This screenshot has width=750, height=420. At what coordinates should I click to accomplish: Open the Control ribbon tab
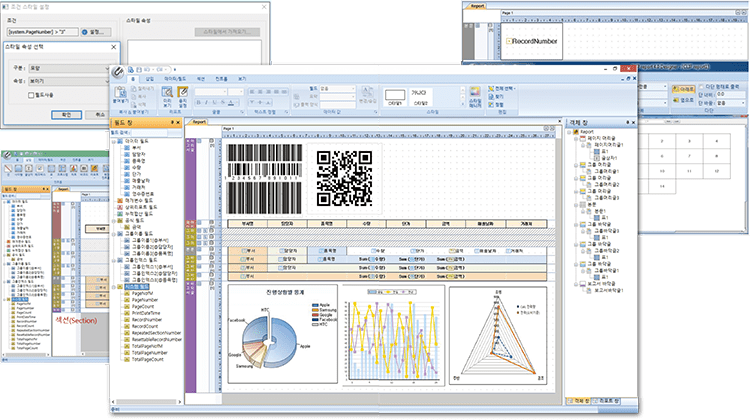coord(221,79)
